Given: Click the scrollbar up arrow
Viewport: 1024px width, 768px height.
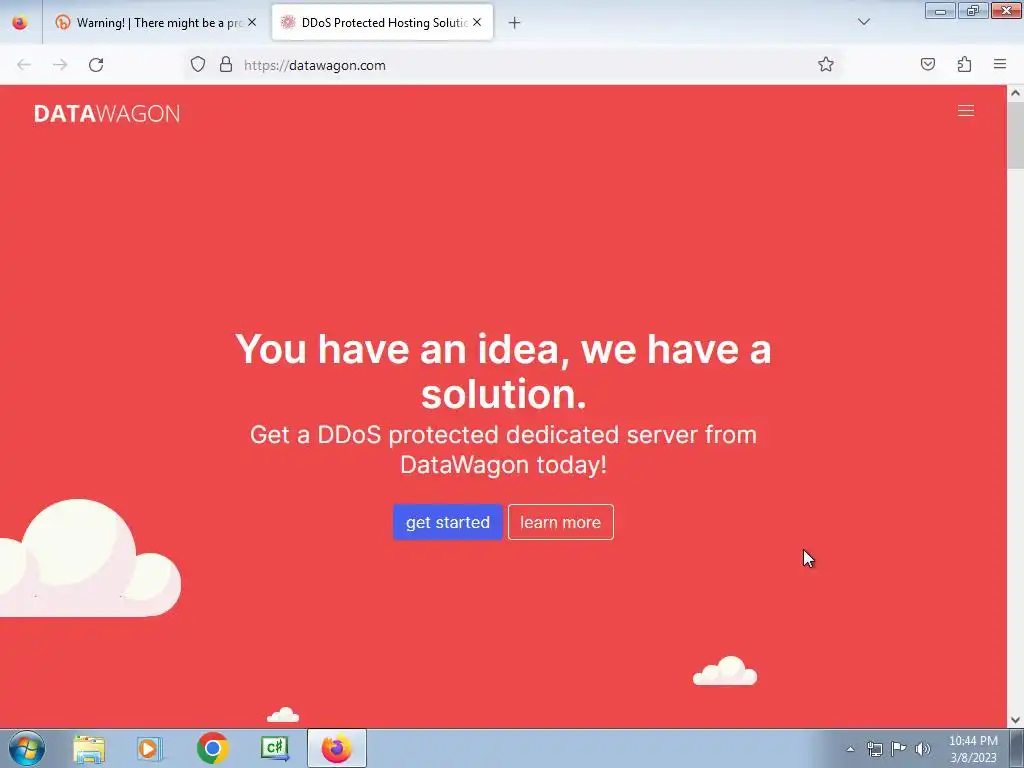Looking at the screenshot, I should 1015,93.
